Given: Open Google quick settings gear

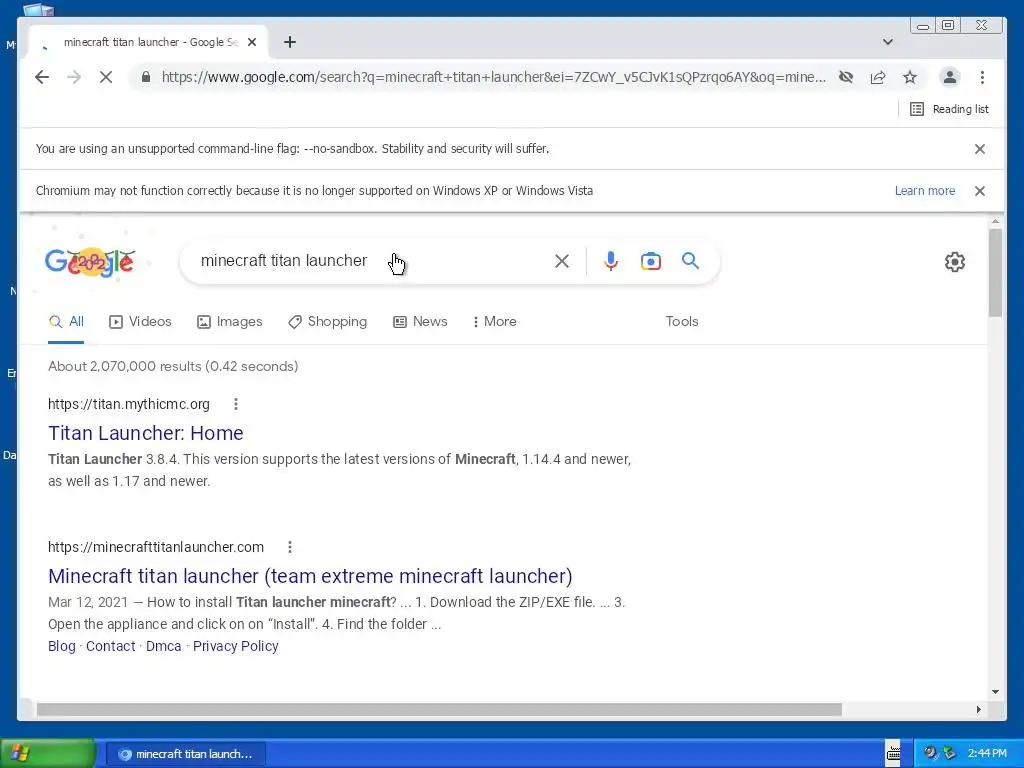Looking at the screenshot, I should [955, 262].
